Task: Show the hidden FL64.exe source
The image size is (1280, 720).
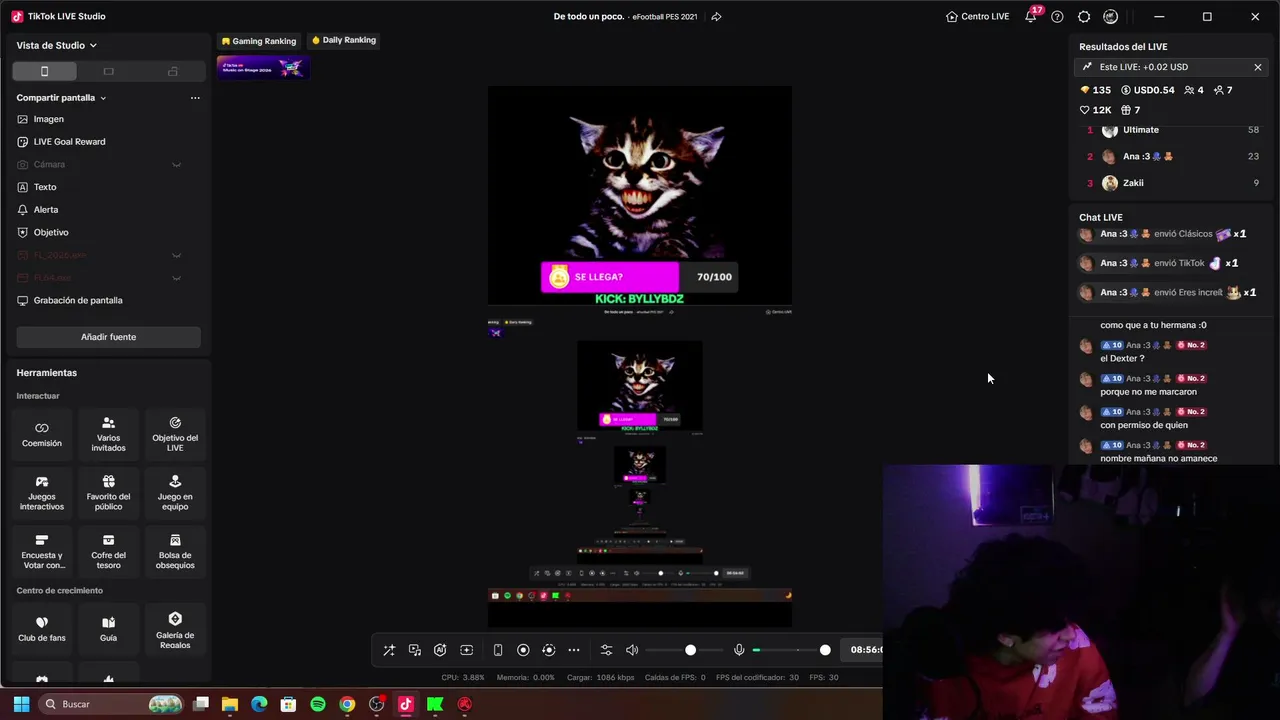Action: (176, 278)
